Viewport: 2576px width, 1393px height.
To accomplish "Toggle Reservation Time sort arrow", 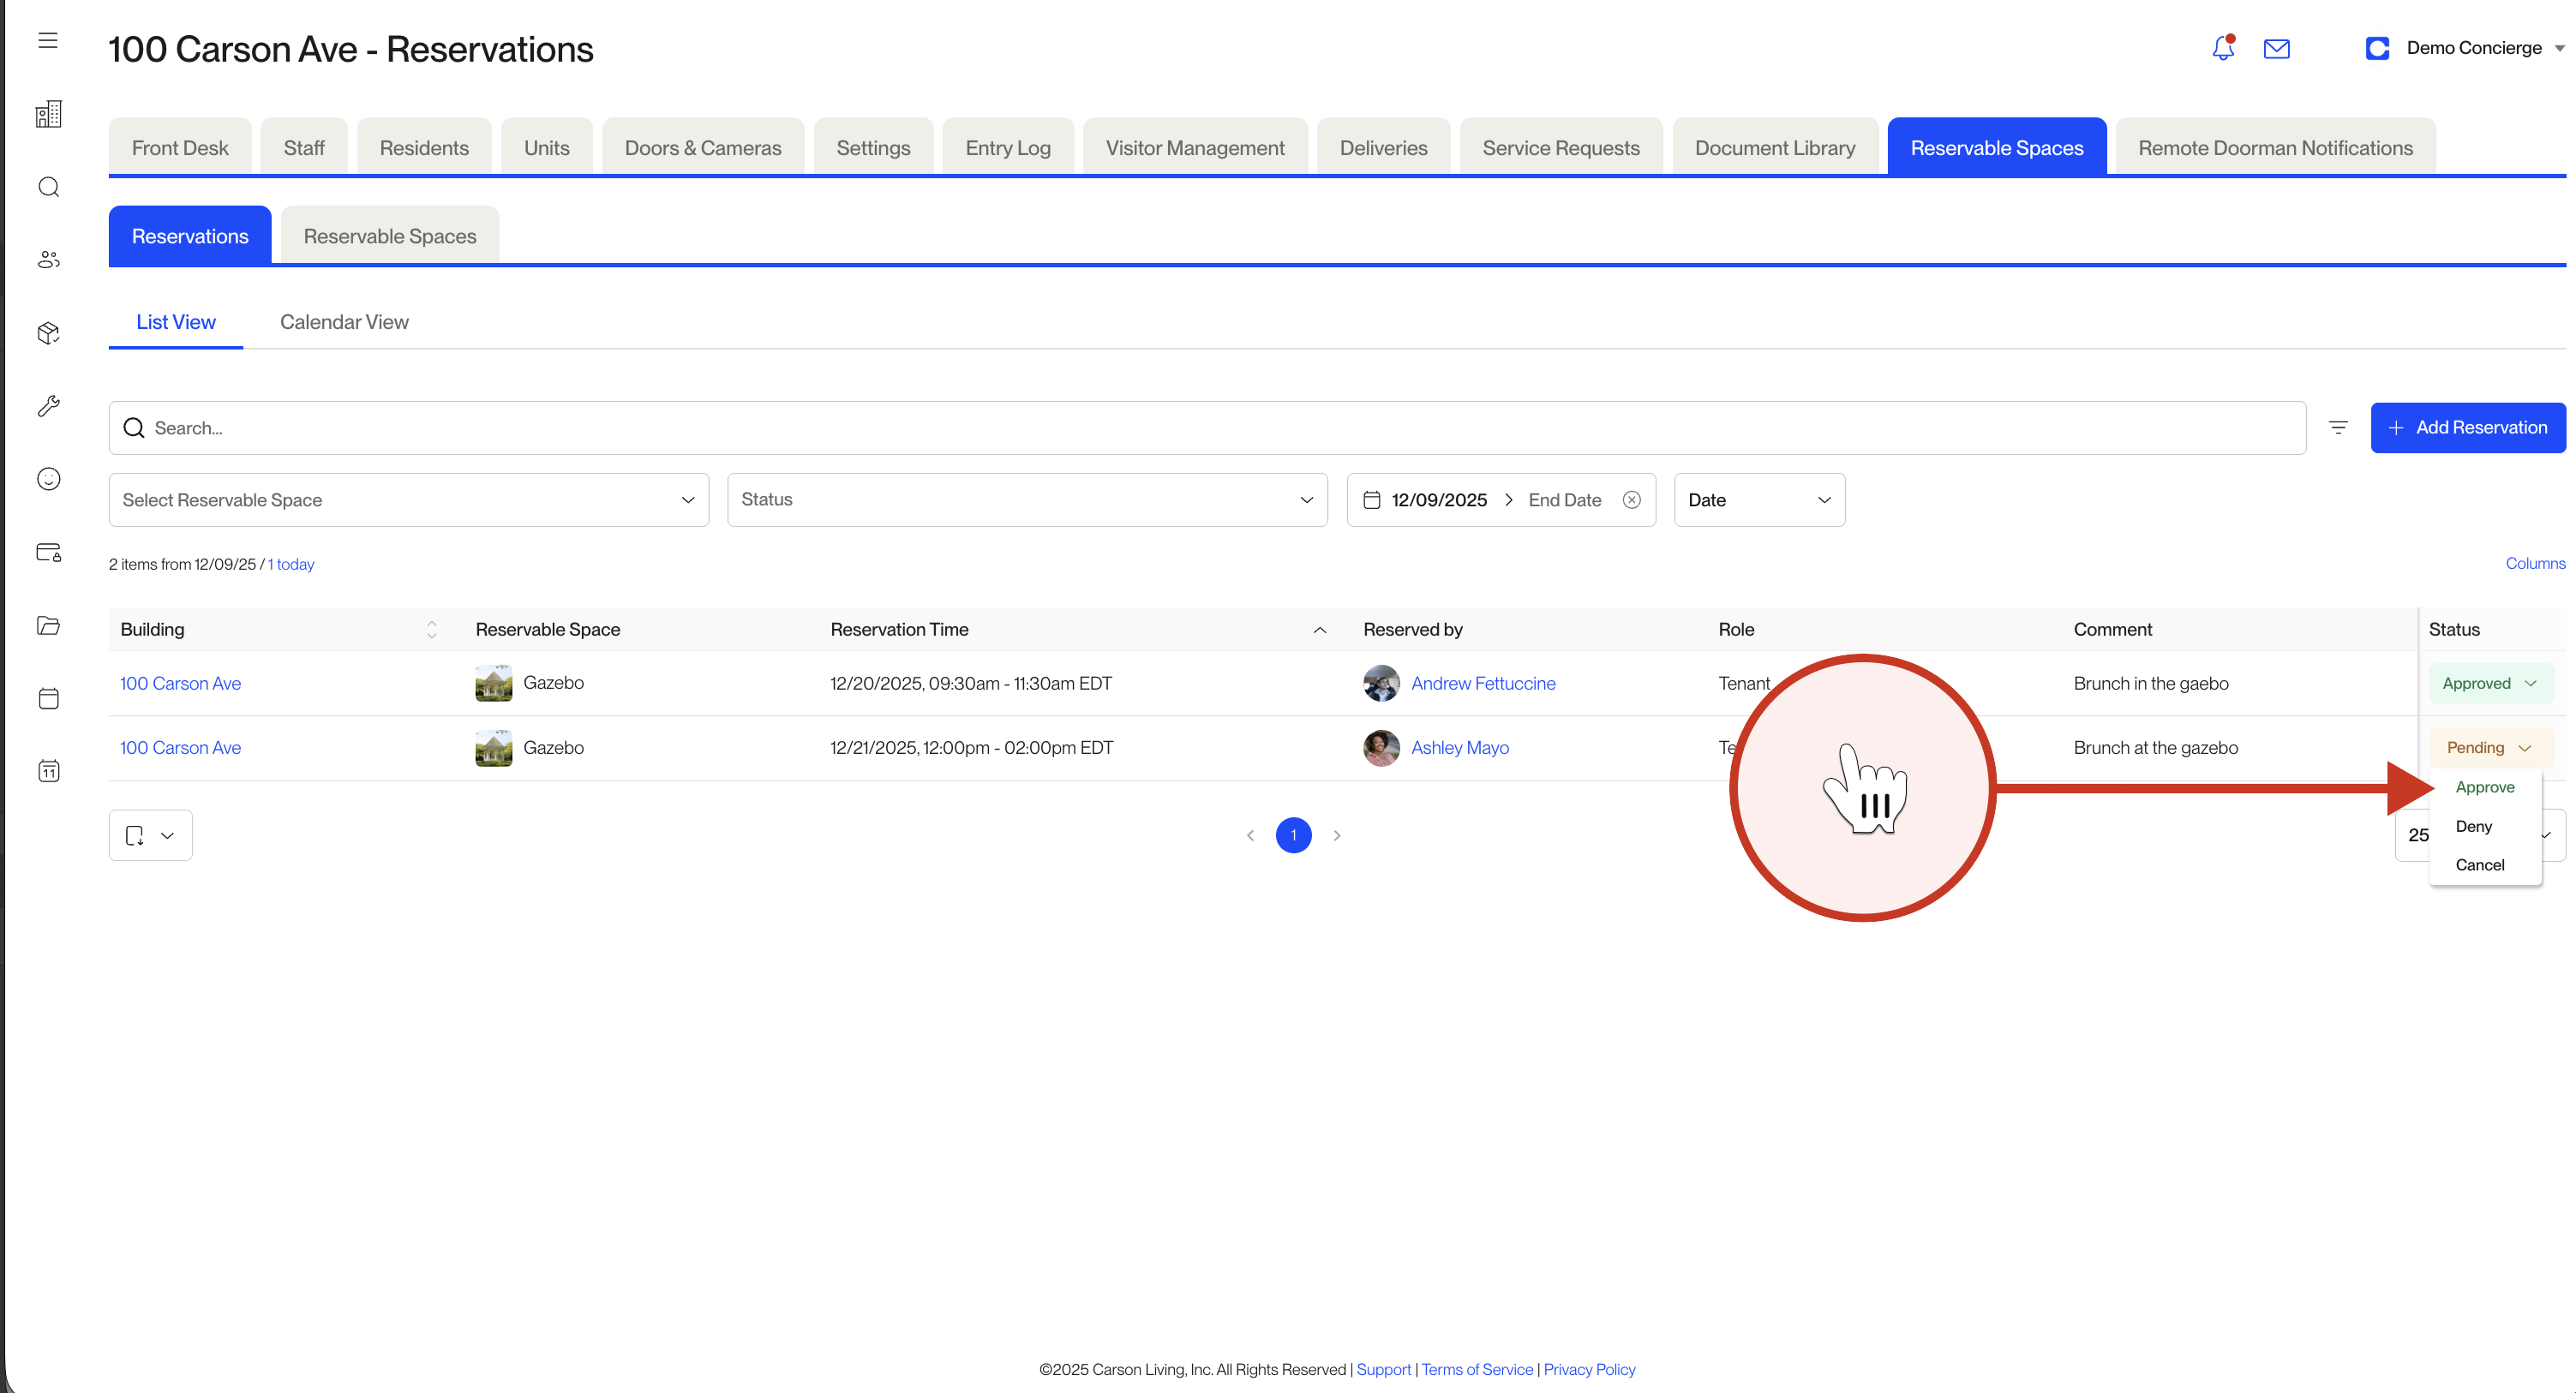I will pos(1319,629).
